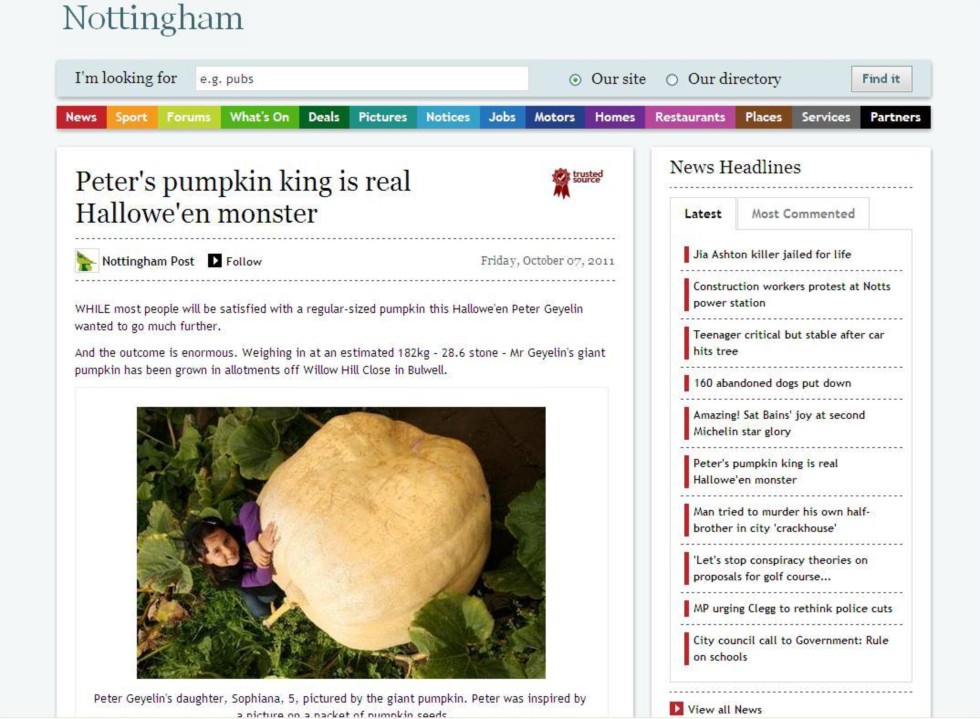Click the View all News arrow icon
The image size is (980, 719).
click(676, 709)
